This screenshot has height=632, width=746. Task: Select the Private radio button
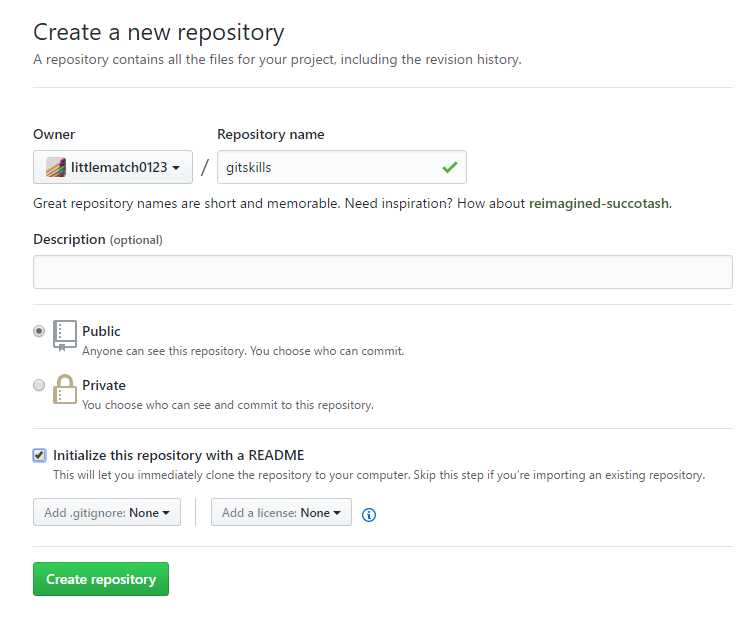coord(39,385)
